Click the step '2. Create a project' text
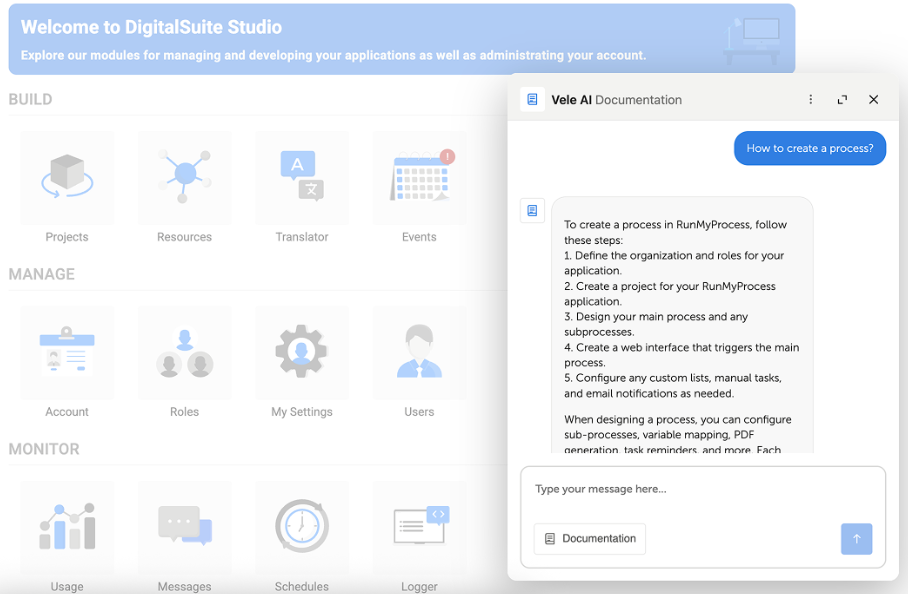908x594 pixels. click(x=669, y=294)
